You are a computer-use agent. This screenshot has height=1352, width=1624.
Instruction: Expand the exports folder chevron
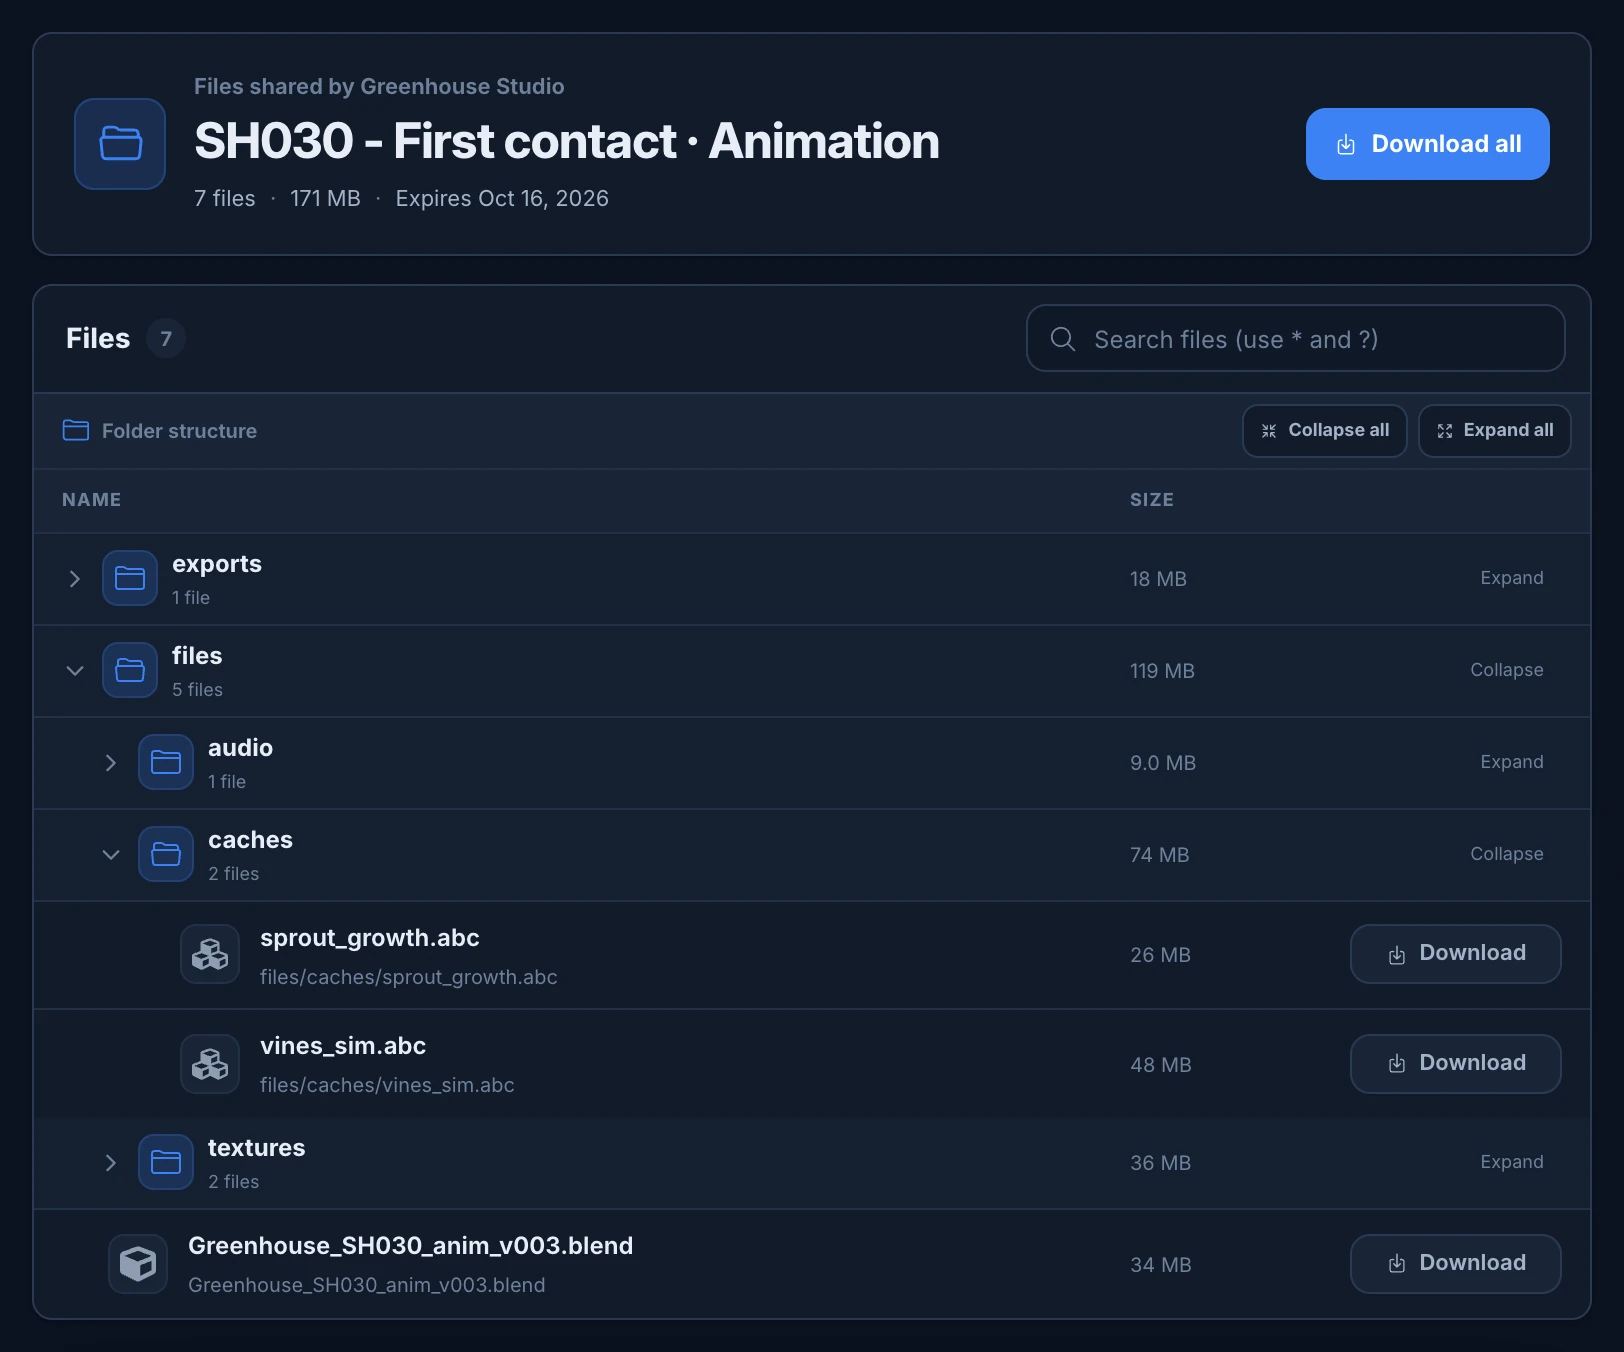tap(74, 579)
